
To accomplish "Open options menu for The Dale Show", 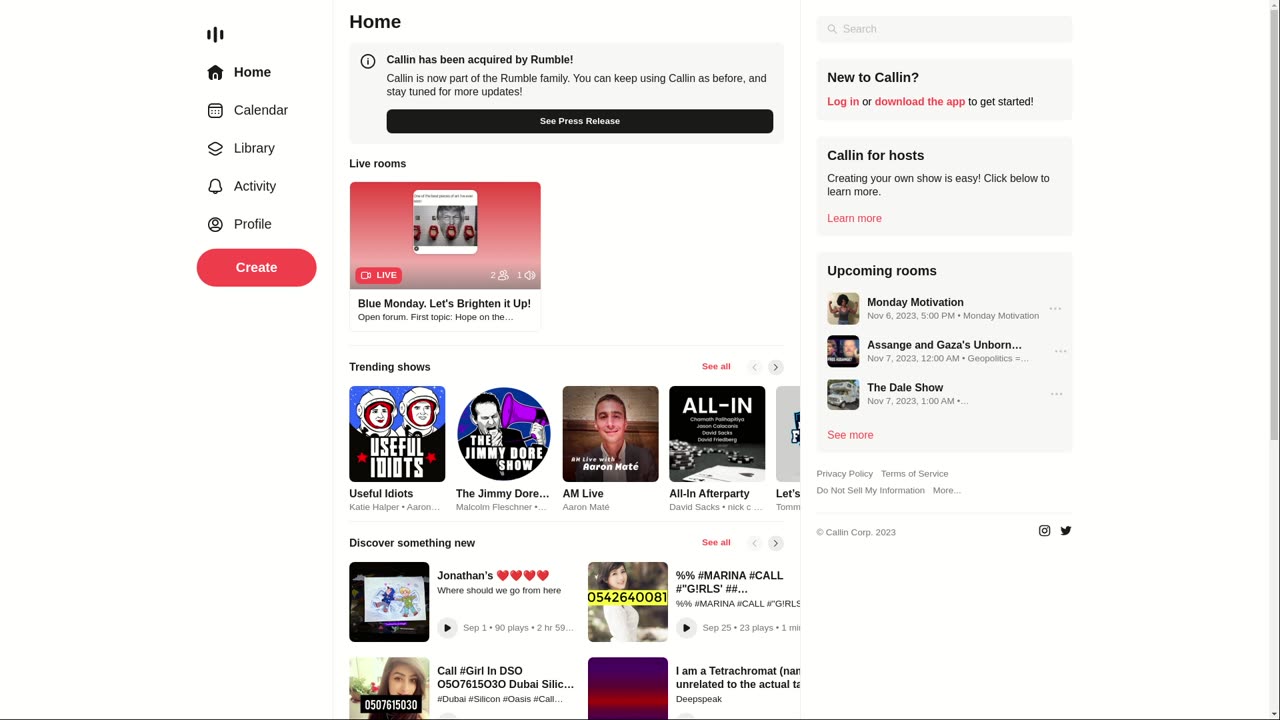I will coord(1056,395).
